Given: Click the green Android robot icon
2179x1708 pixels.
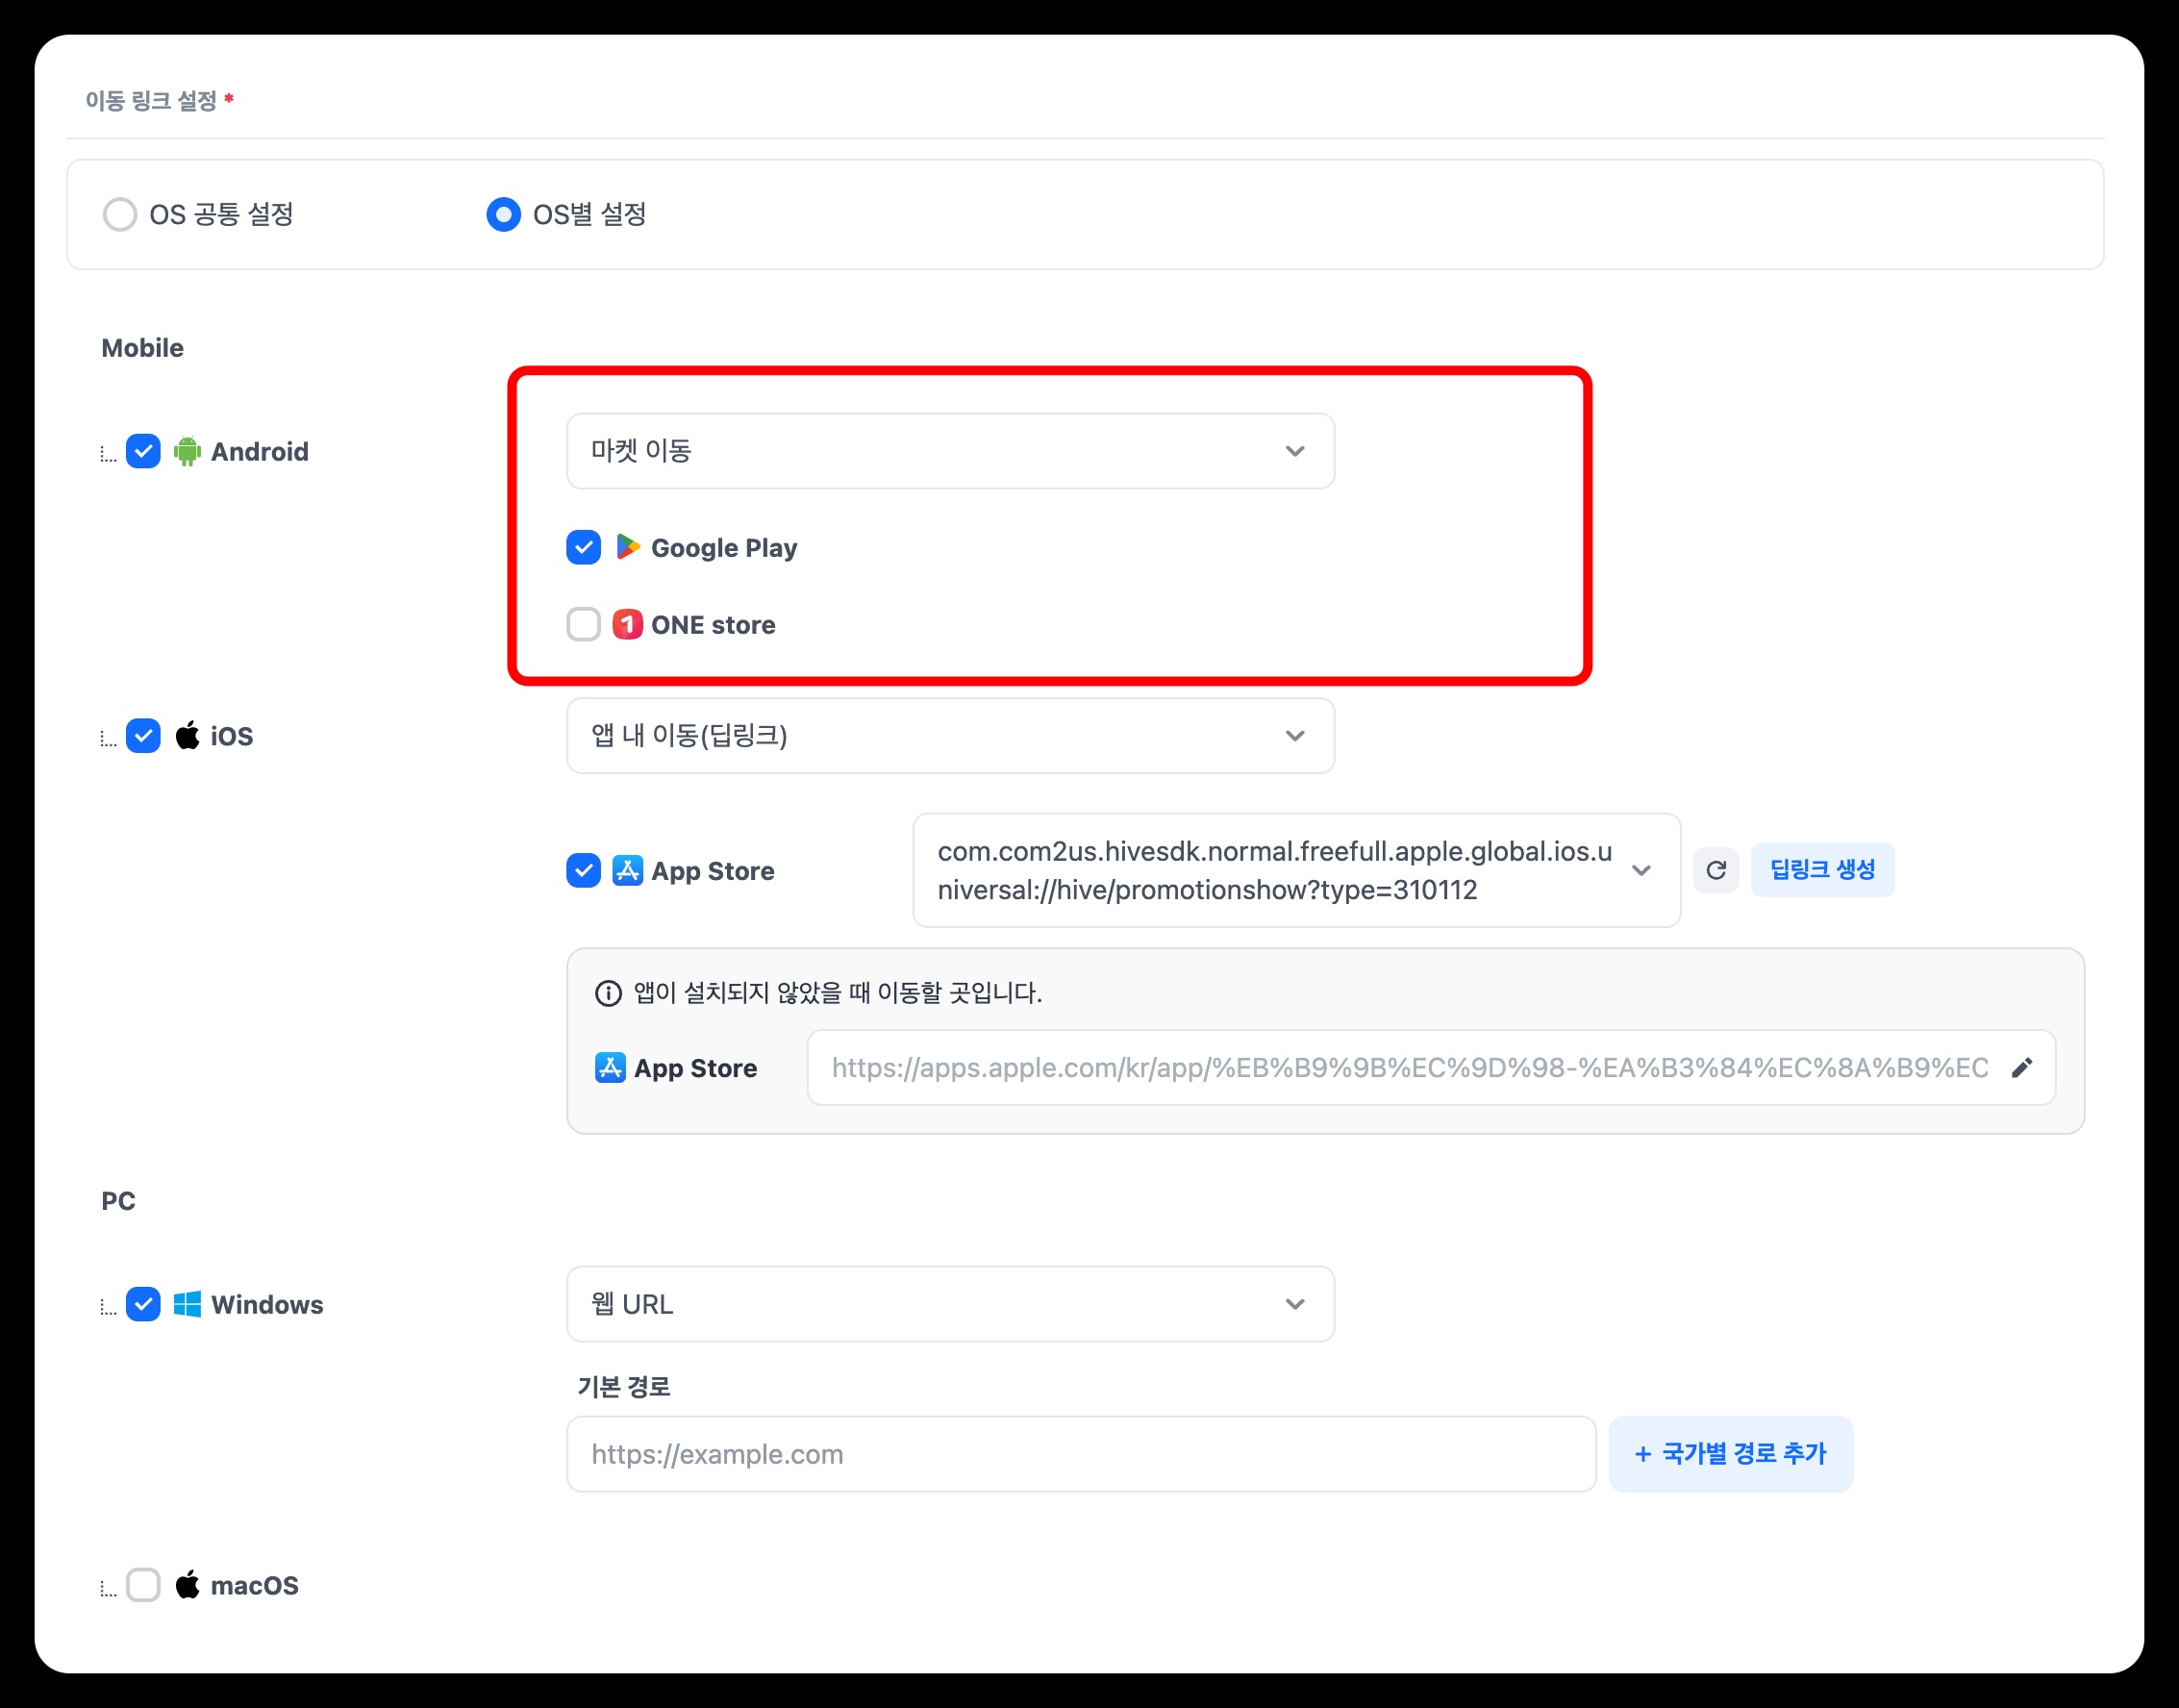Looking at the screenshot, I should 187,452.
